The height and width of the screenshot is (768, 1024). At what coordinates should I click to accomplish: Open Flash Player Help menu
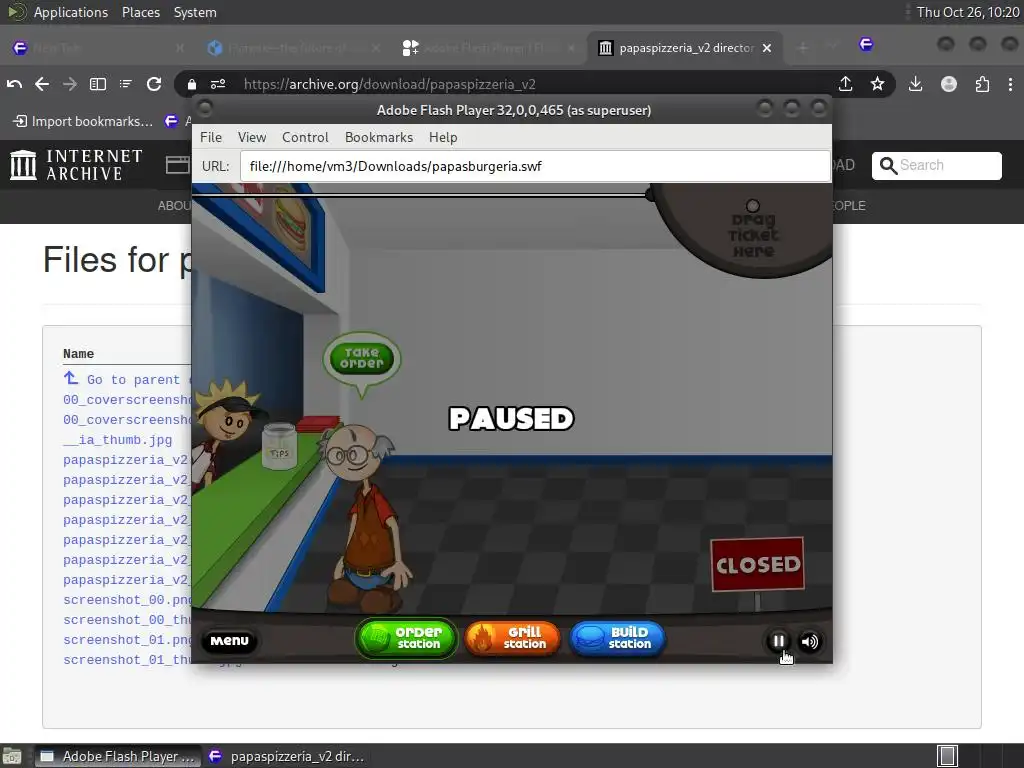tap(443, 137)
